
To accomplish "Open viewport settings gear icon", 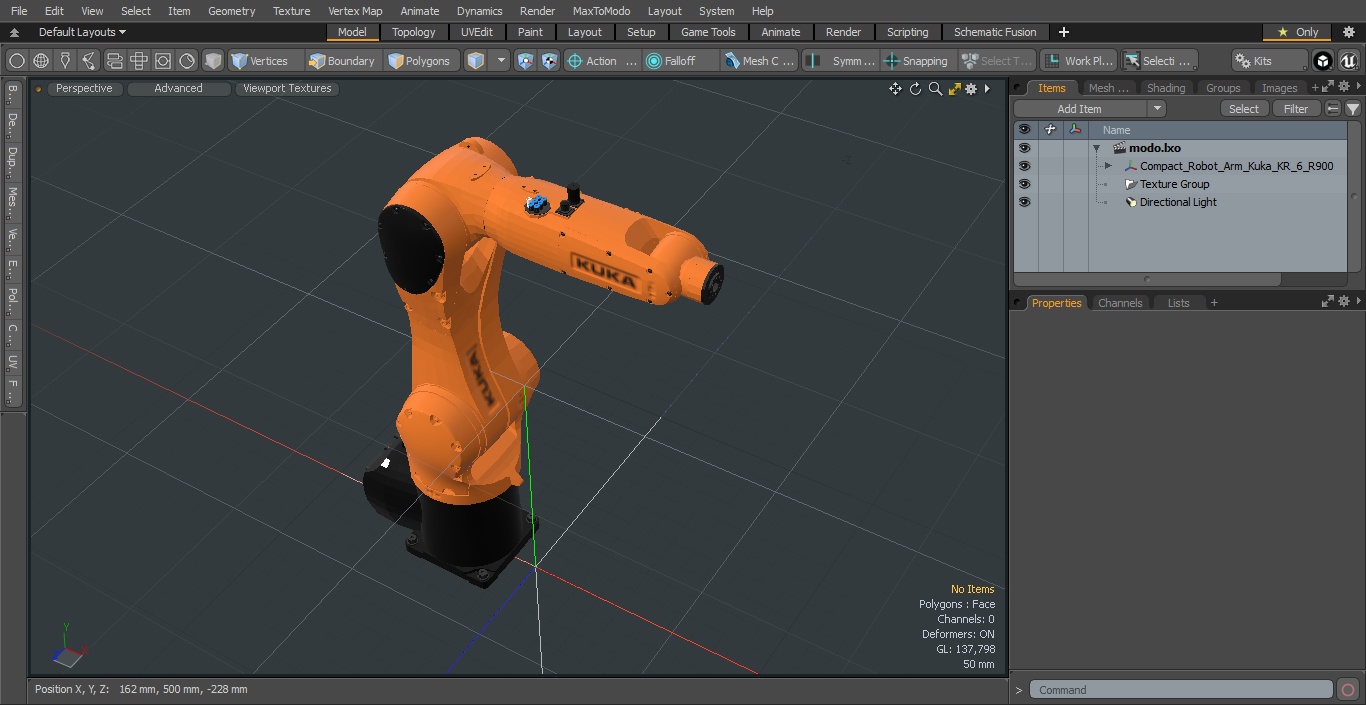I will click(x=971, y=89).
